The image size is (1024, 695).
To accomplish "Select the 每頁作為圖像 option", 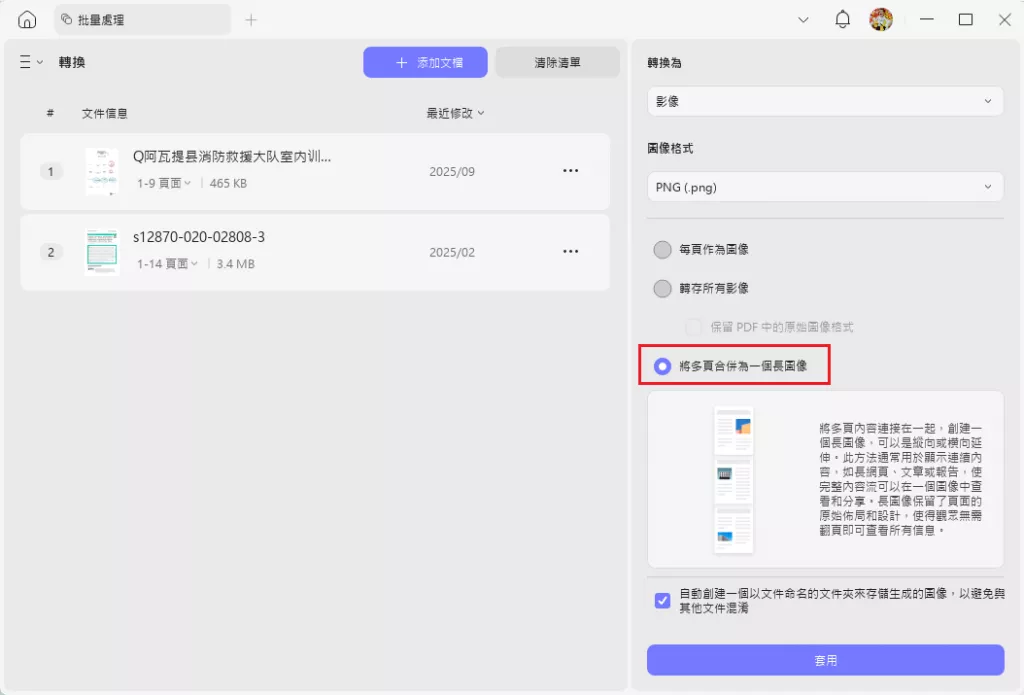I will 662,250.
